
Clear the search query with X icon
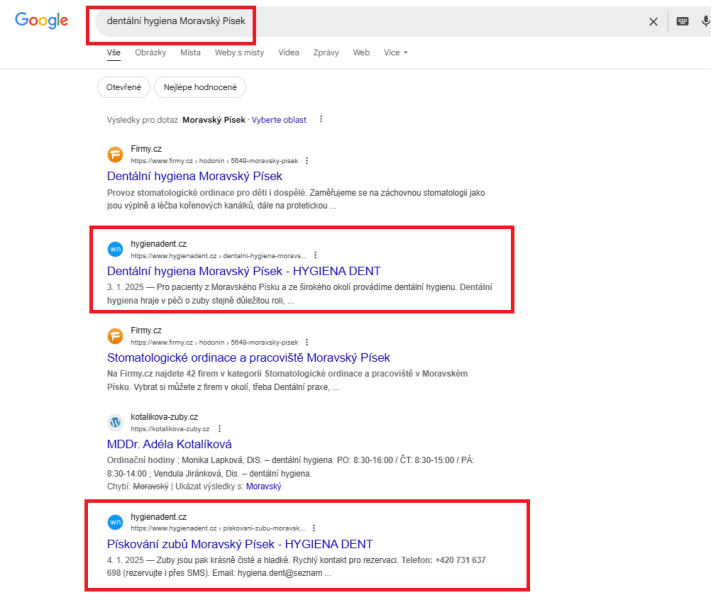(x=653, y=21)
